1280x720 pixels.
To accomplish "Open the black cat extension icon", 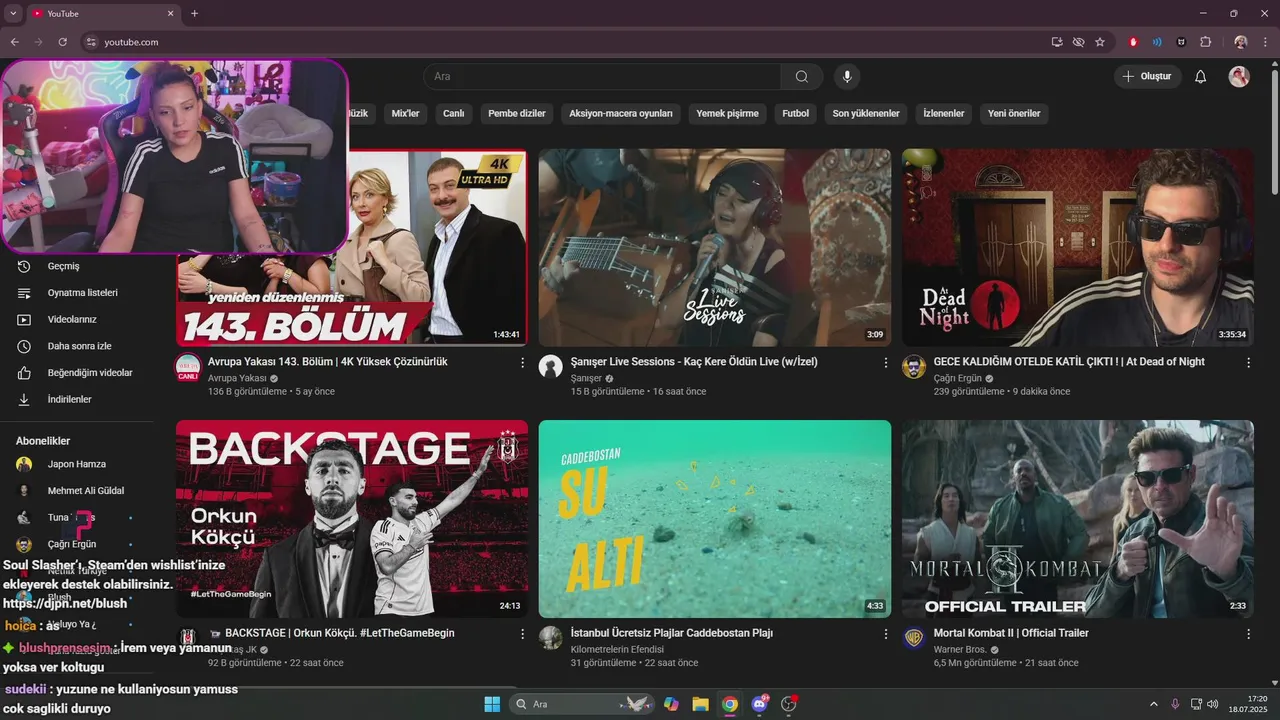I will pos(1181,42).
